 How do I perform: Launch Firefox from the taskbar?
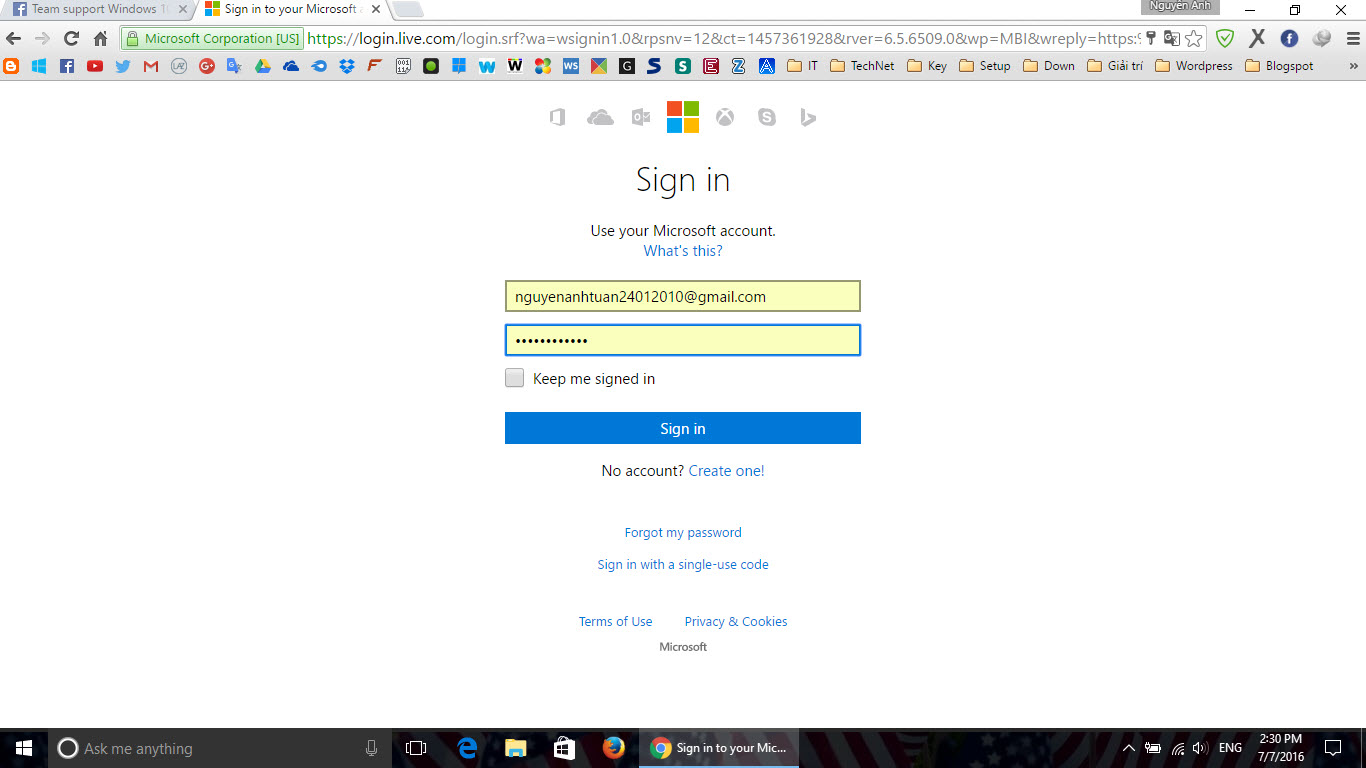tap(613, 748)
